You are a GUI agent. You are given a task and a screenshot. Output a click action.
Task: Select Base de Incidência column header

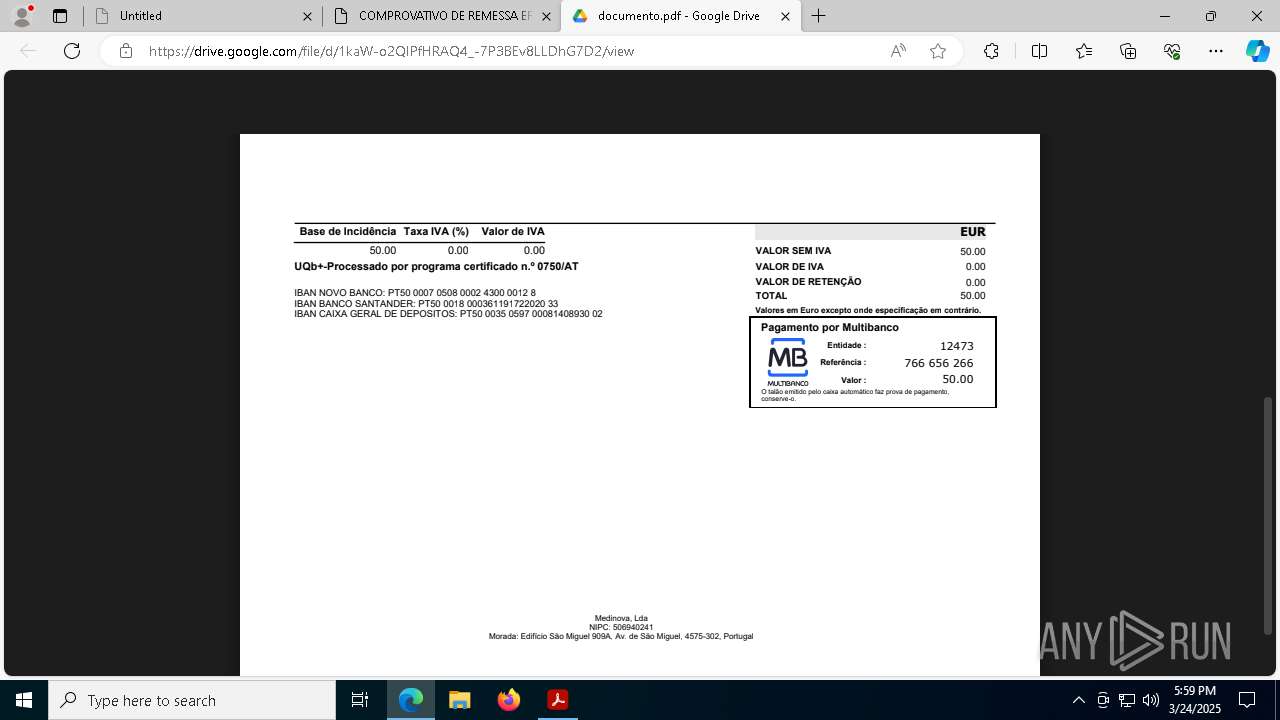pyautogui.click(x=348, y=232)
